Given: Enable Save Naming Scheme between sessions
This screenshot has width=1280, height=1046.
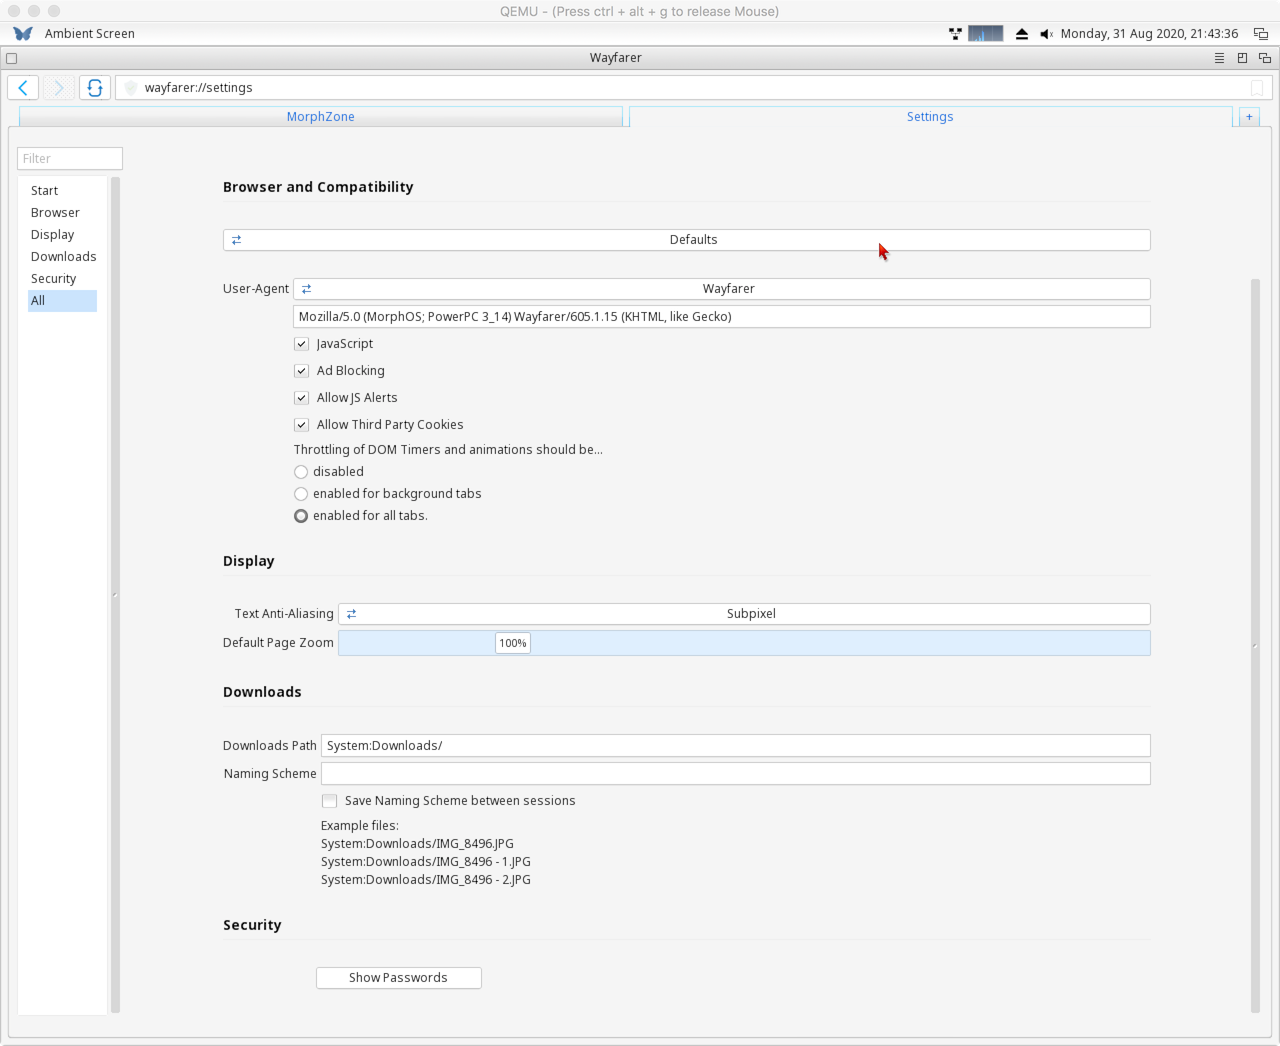Looking at the screenshot, I should point(329,801).
